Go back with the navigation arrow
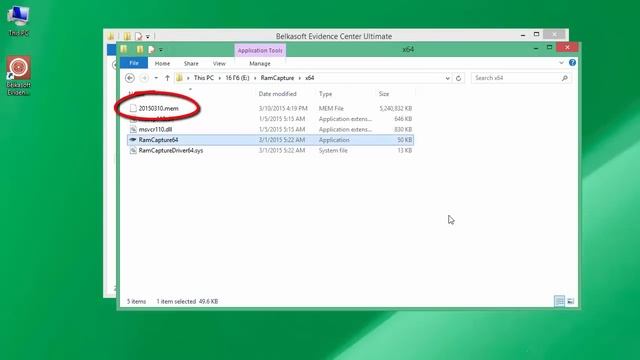 tap(130, 78)
